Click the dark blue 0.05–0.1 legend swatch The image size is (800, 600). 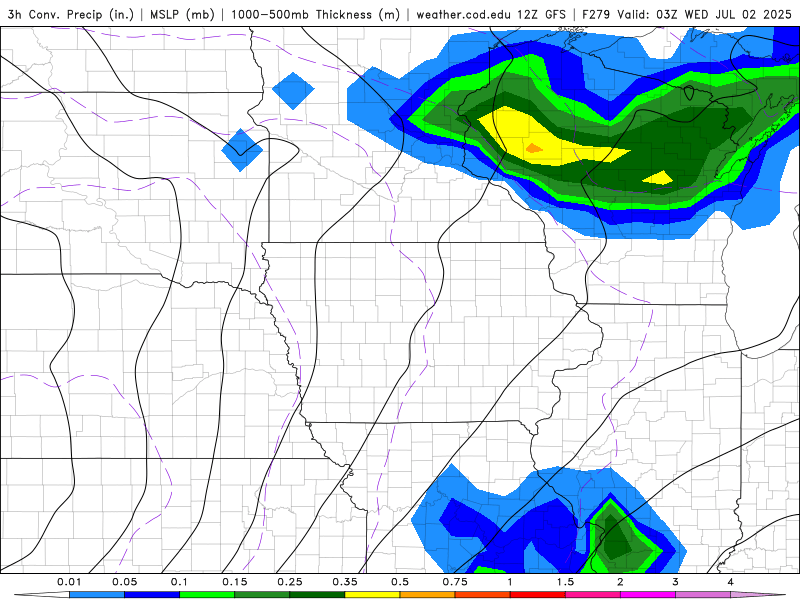[x=152, y=595]
